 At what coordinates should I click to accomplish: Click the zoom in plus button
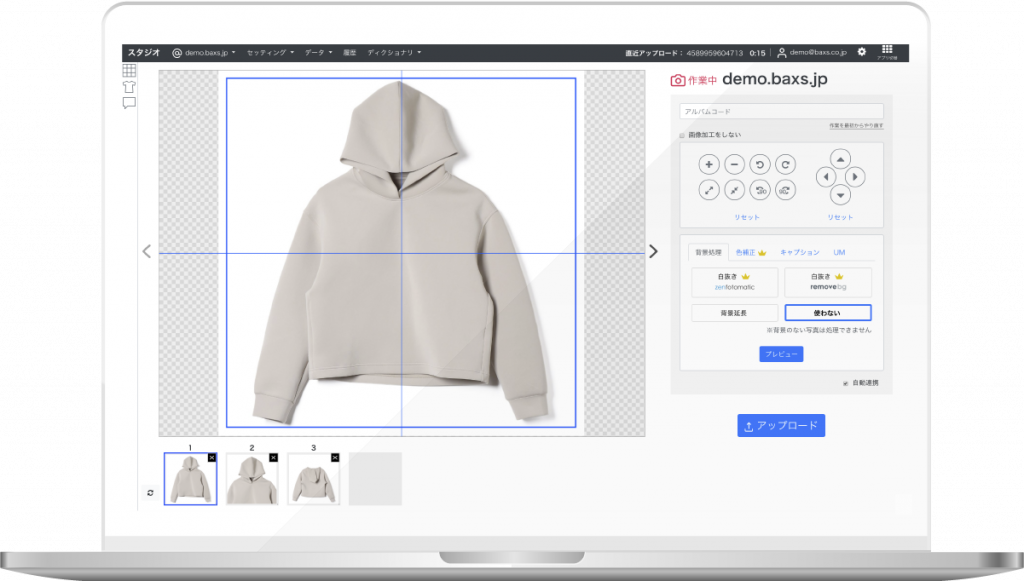coord(709,164)
